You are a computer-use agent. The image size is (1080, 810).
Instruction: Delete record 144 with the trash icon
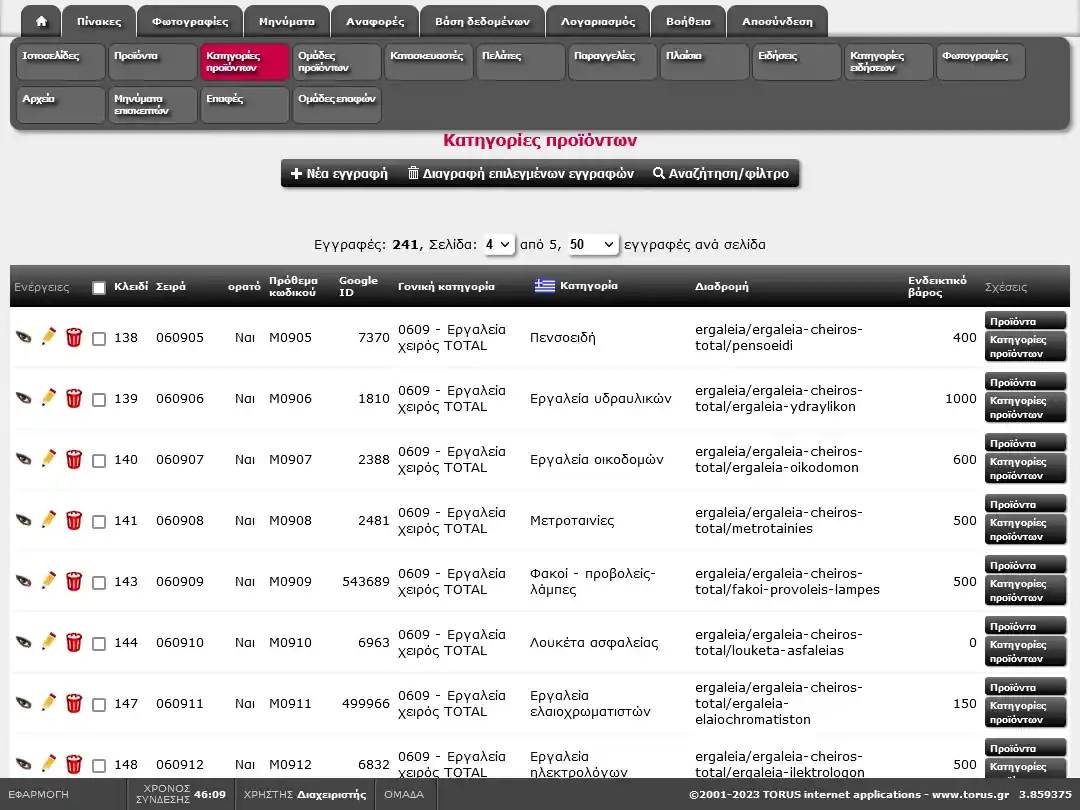coord(74,643)
